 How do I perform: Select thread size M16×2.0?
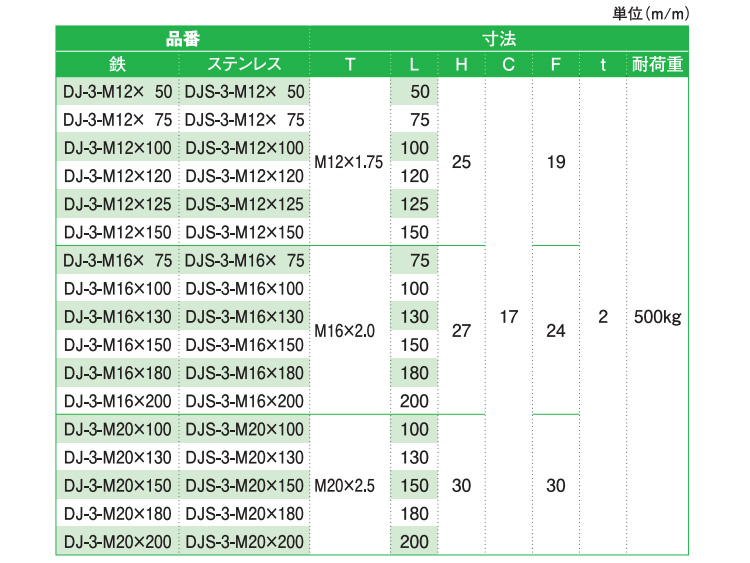(344, 331)
